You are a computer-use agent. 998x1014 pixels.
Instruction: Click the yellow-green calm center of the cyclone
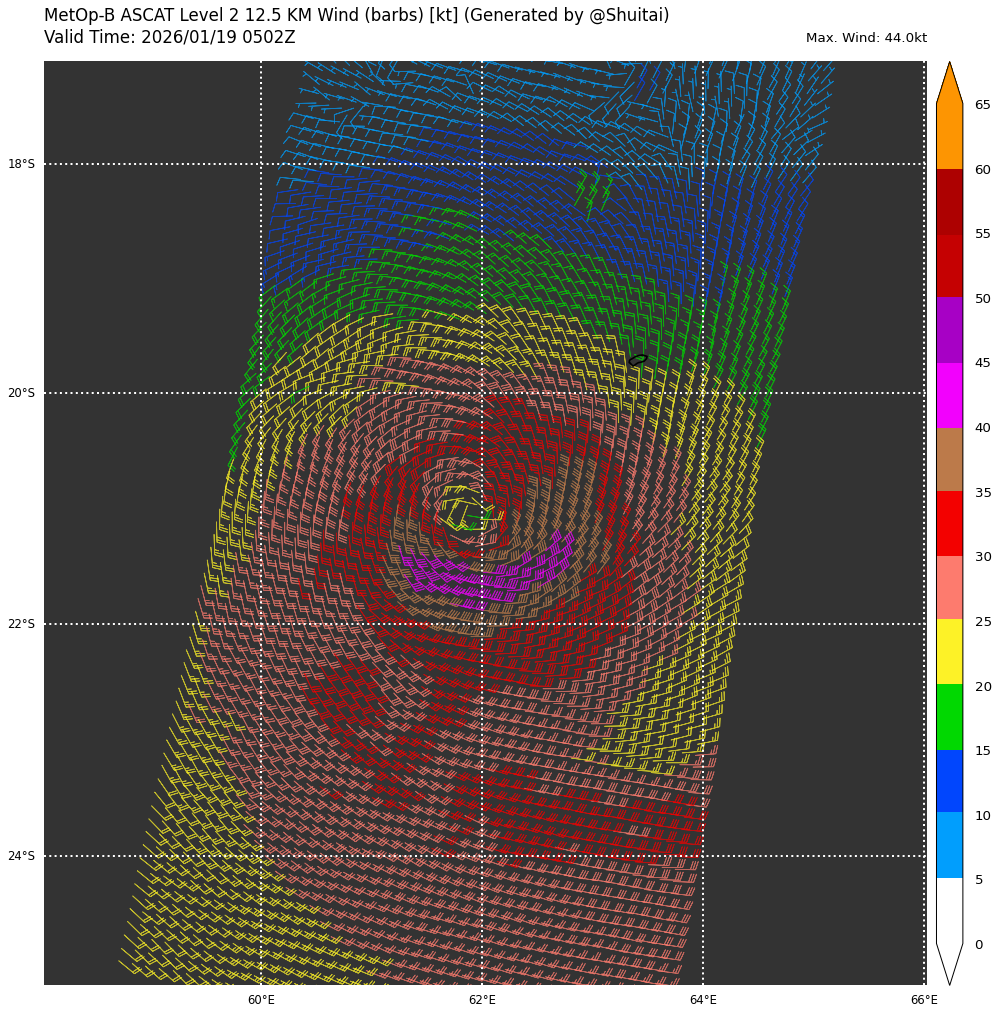(x=465, y=508)
